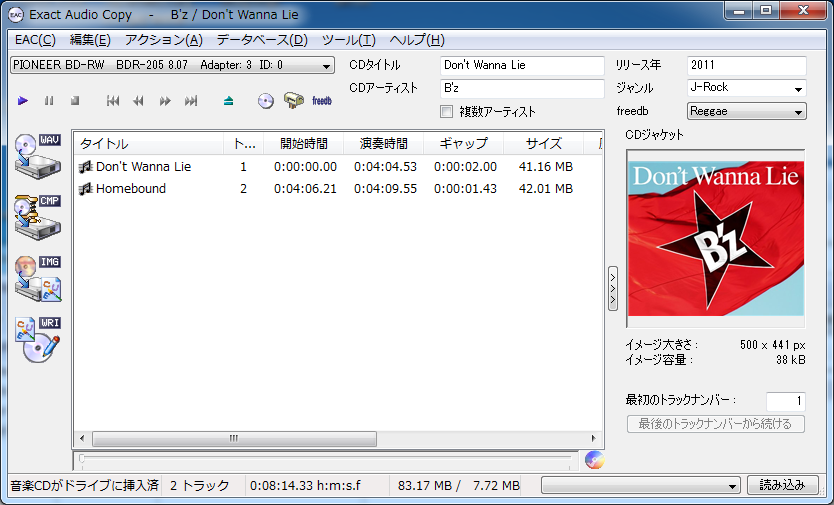Click the music note icon for Homebound
The width and height of the screenshot is (834, 505).
[85, 189]
